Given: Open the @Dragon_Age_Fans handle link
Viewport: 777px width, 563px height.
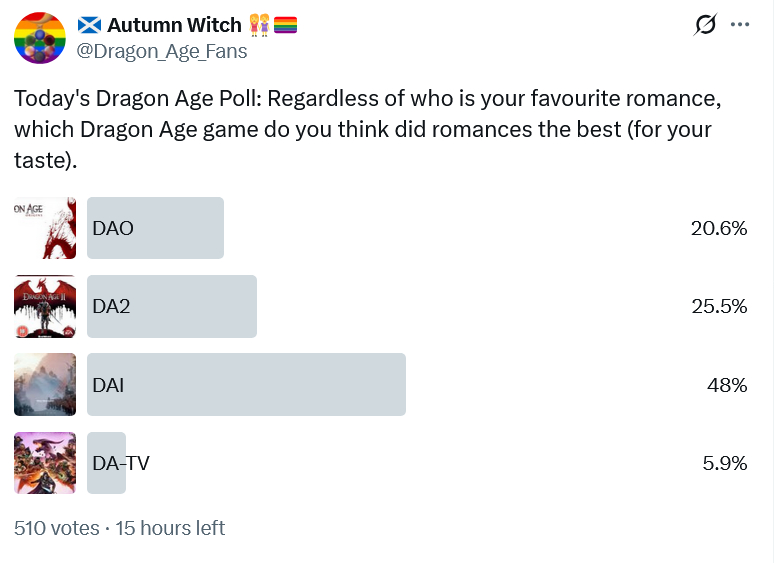Looking at the screenshot, I should tap(162, 52).
